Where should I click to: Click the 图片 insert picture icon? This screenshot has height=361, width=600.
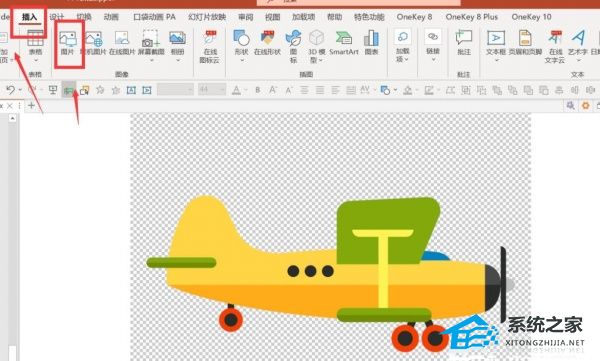pos(68,43)
